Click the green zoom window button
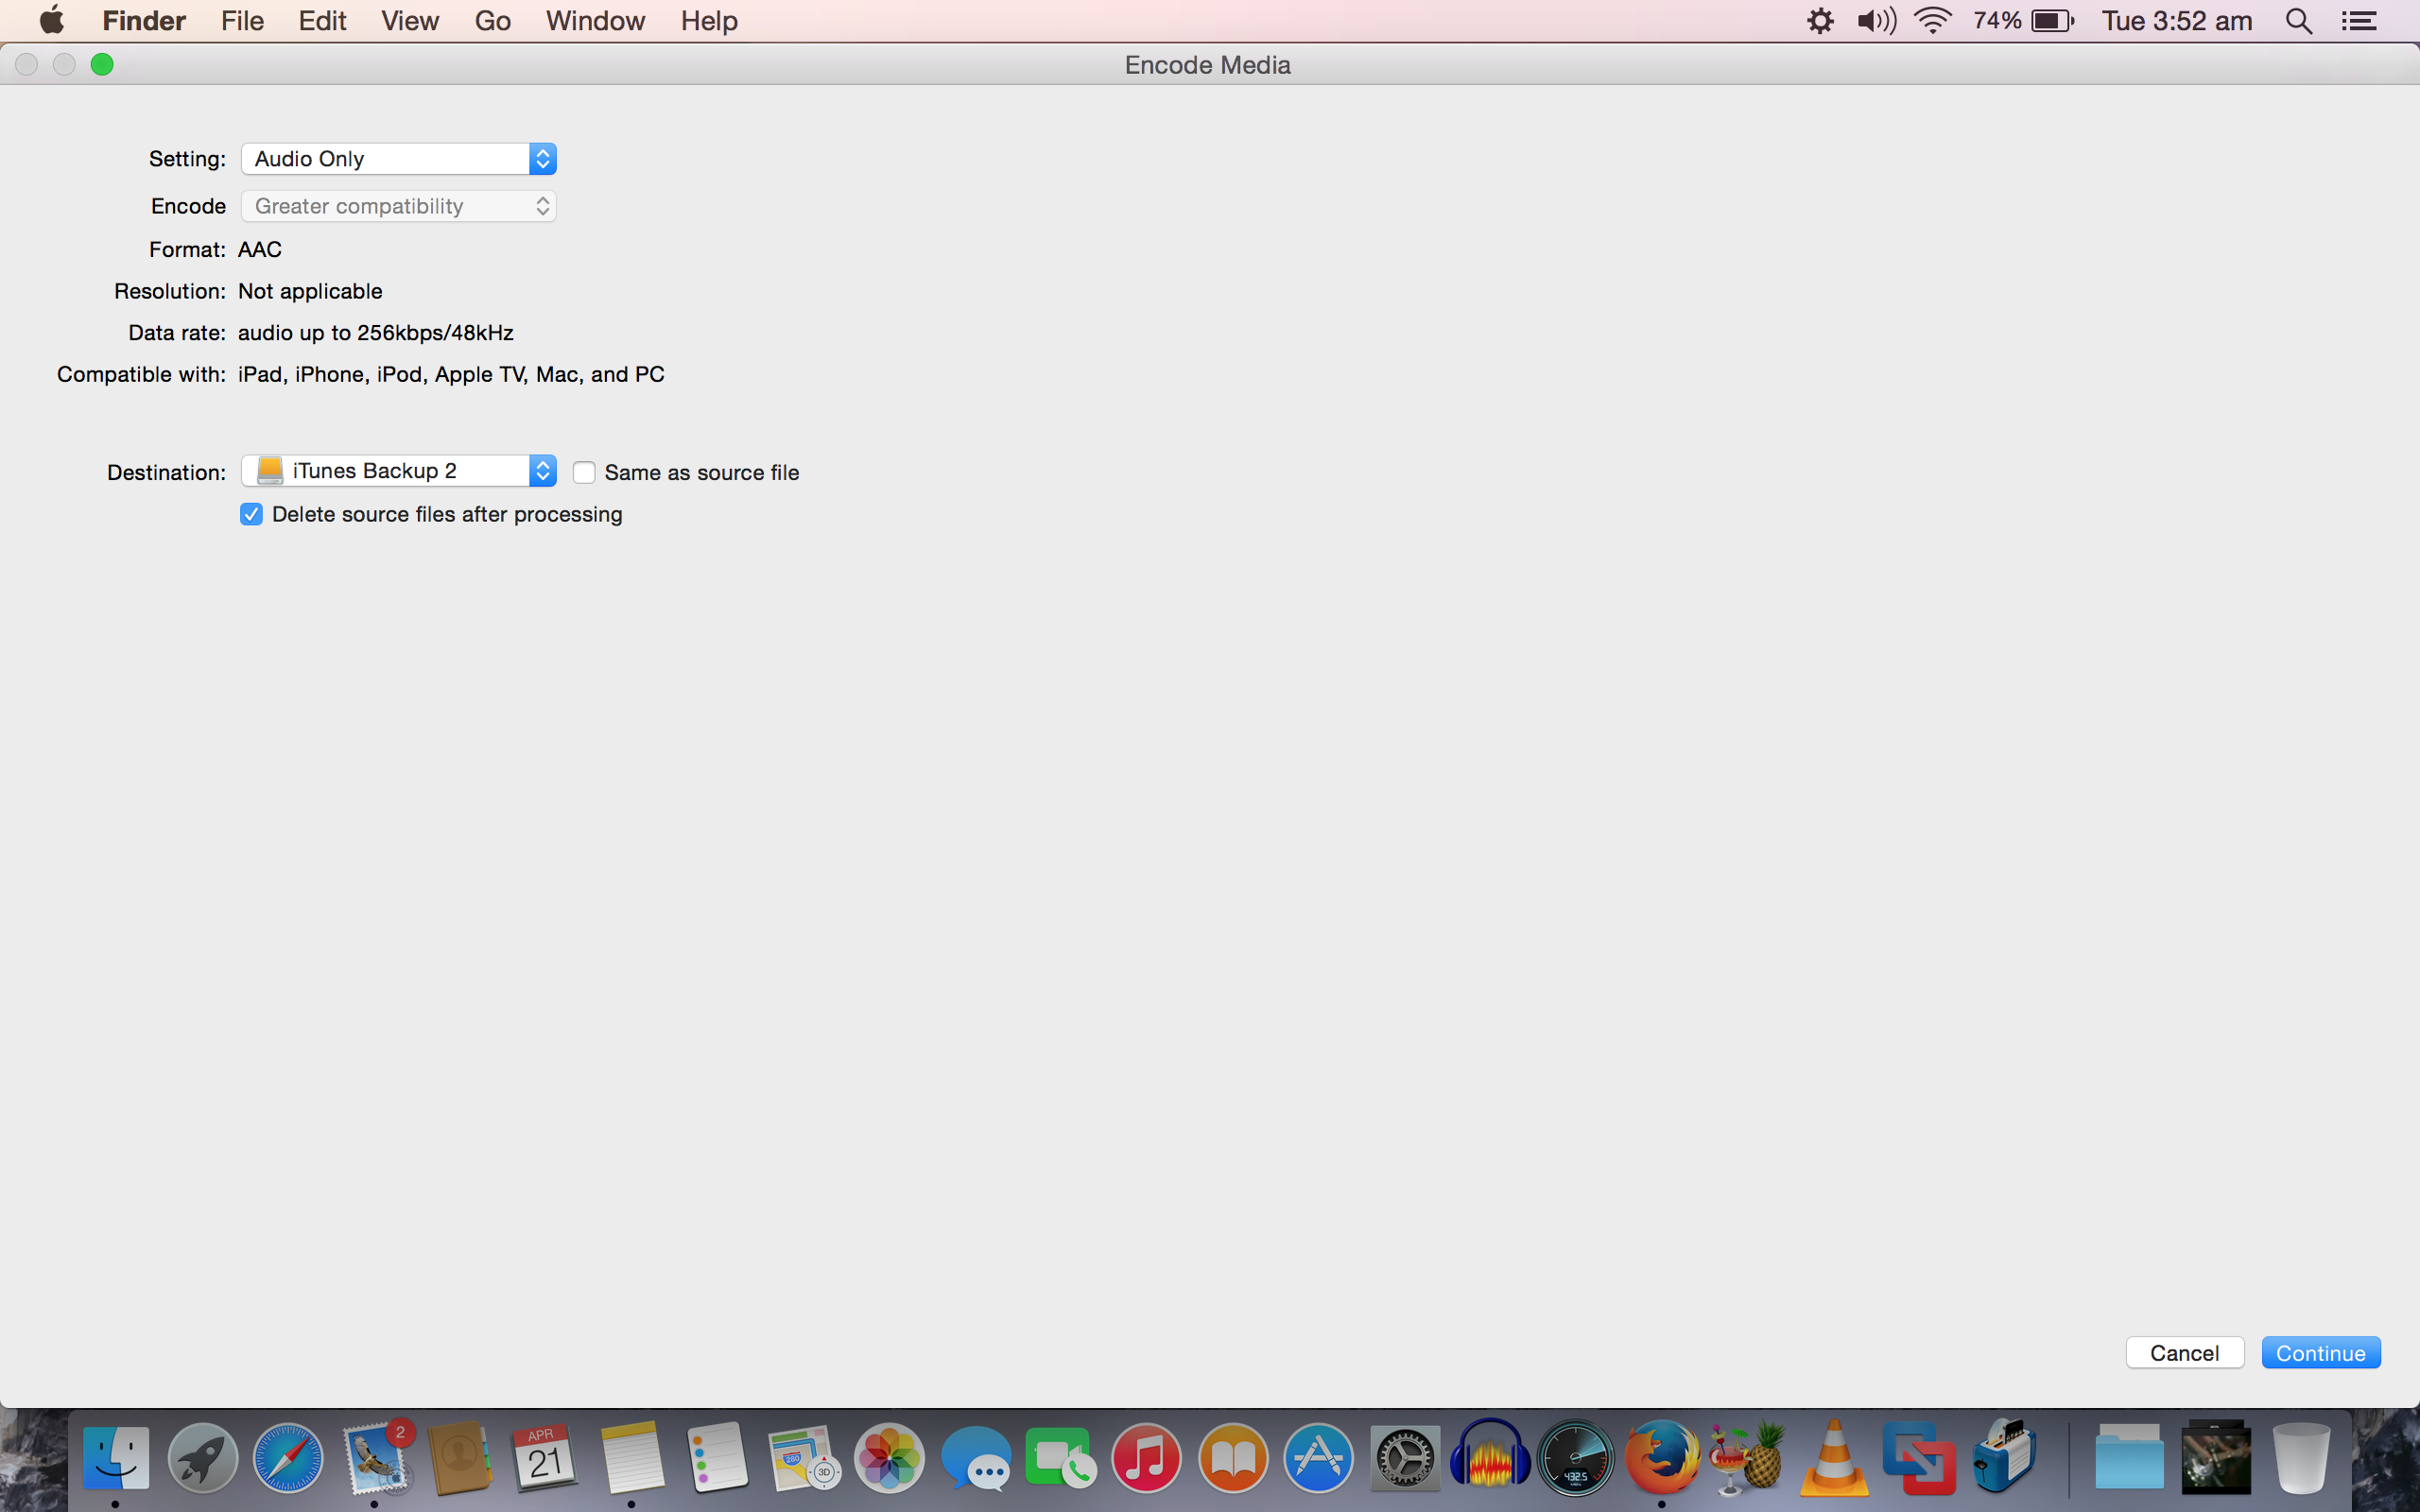The height and width of the screenshot is (1512, 2420). click(x=102, y=64)
